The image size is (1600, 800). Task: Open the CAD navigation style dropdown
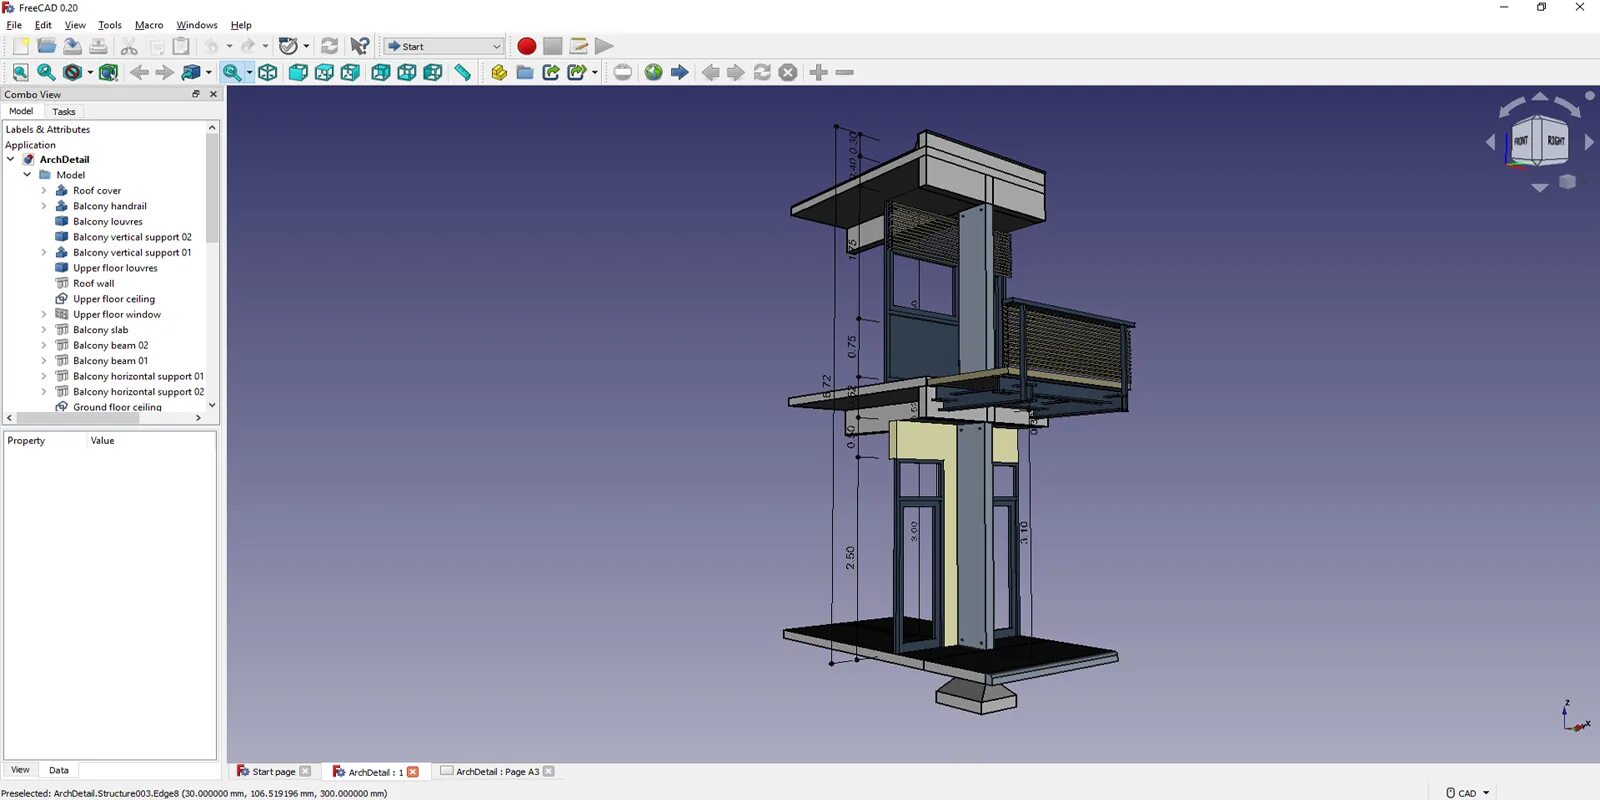(1468, 792)
